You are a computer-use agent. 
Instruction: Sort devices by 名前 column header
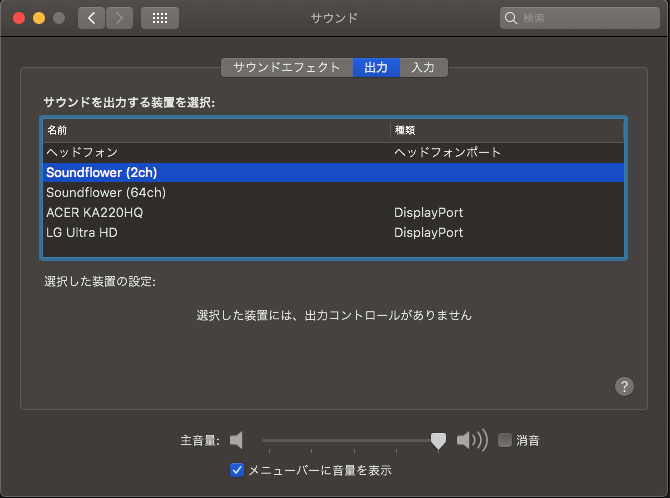click(x=215, y=130)
